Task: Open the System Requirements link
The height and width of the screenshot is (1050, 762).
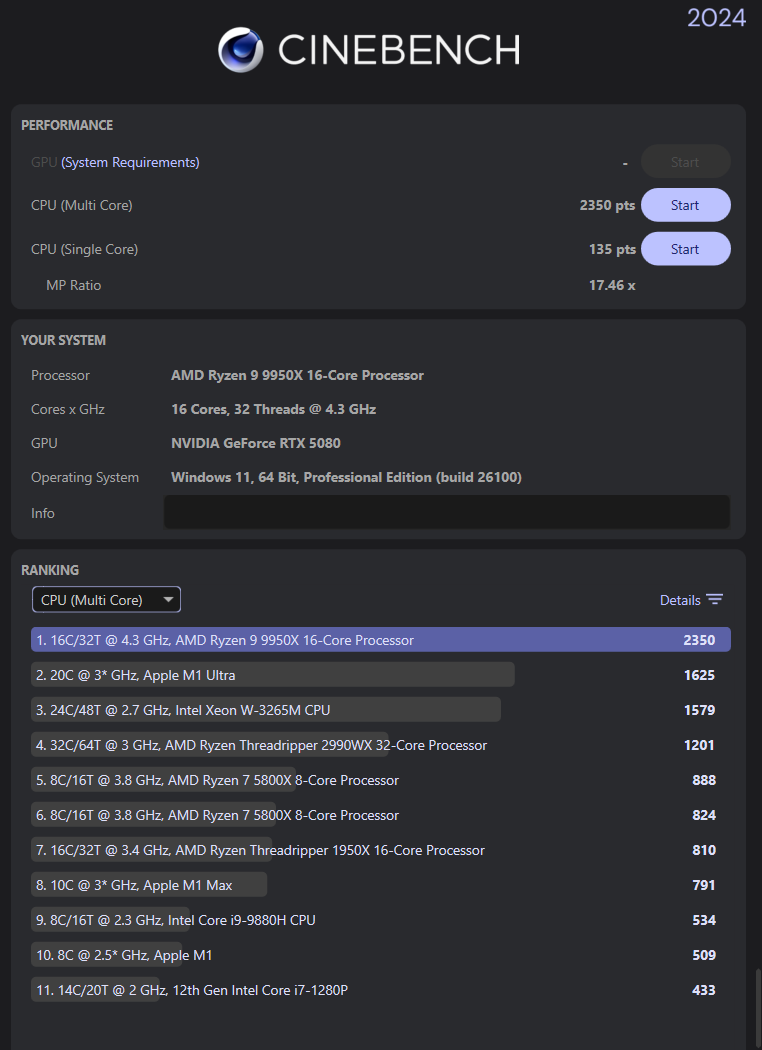Action: click(x=130, y=161)
